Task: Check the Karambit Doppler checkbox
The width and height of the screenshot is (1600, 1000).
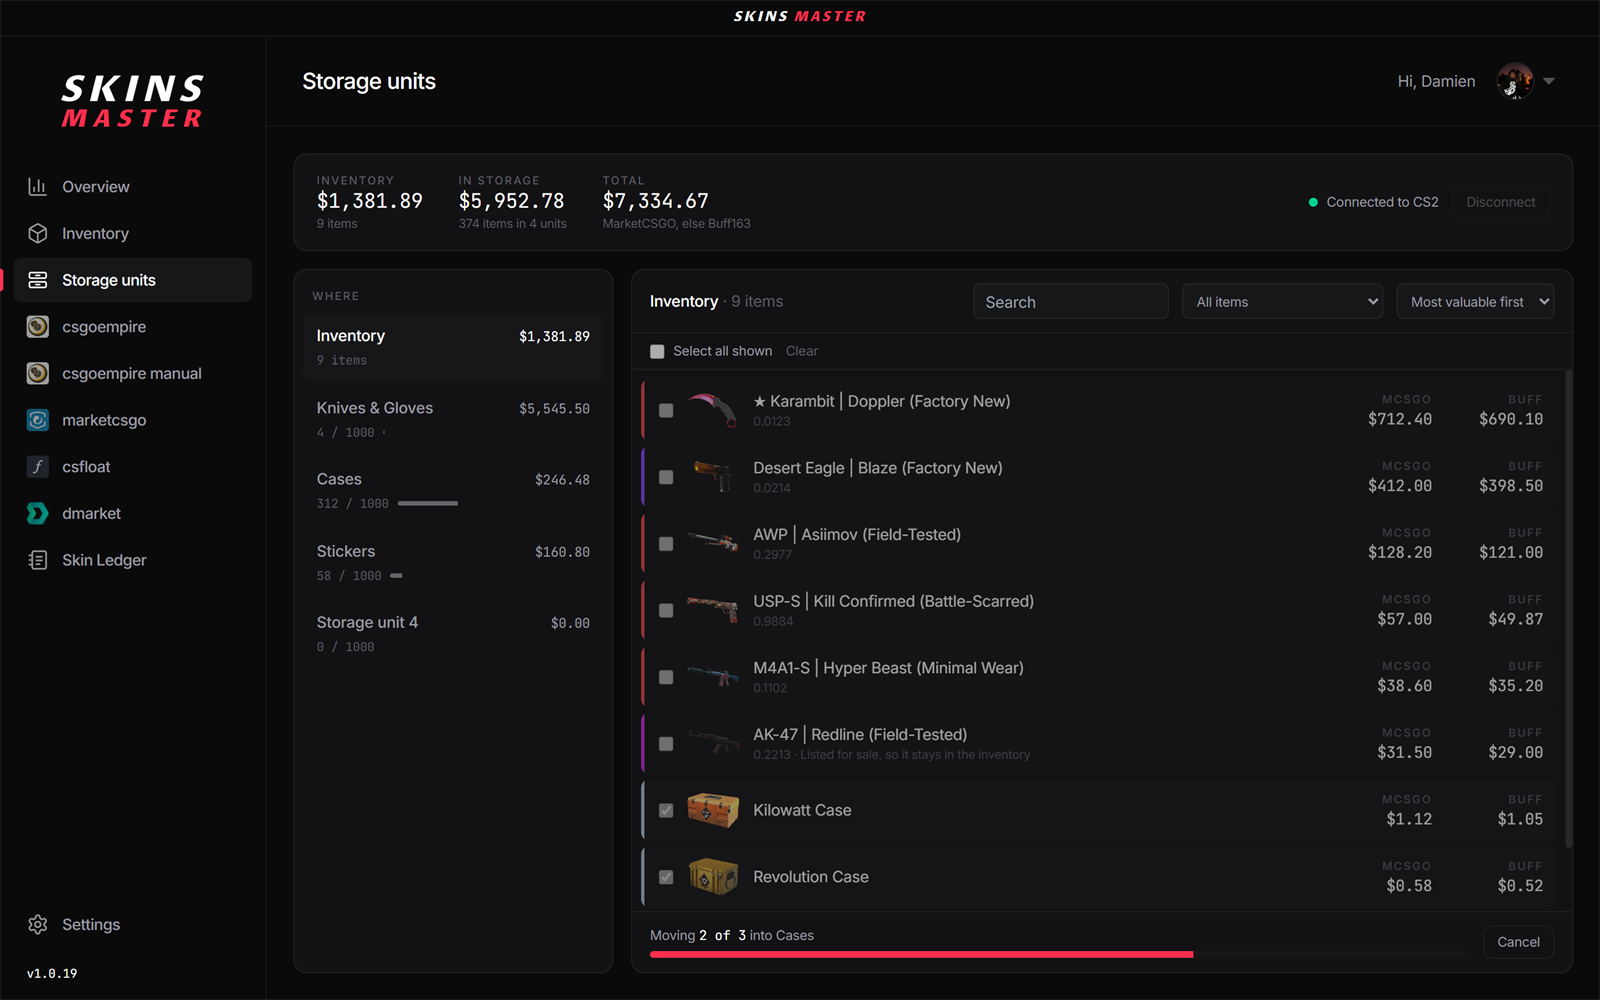Action: click(666, 411)
